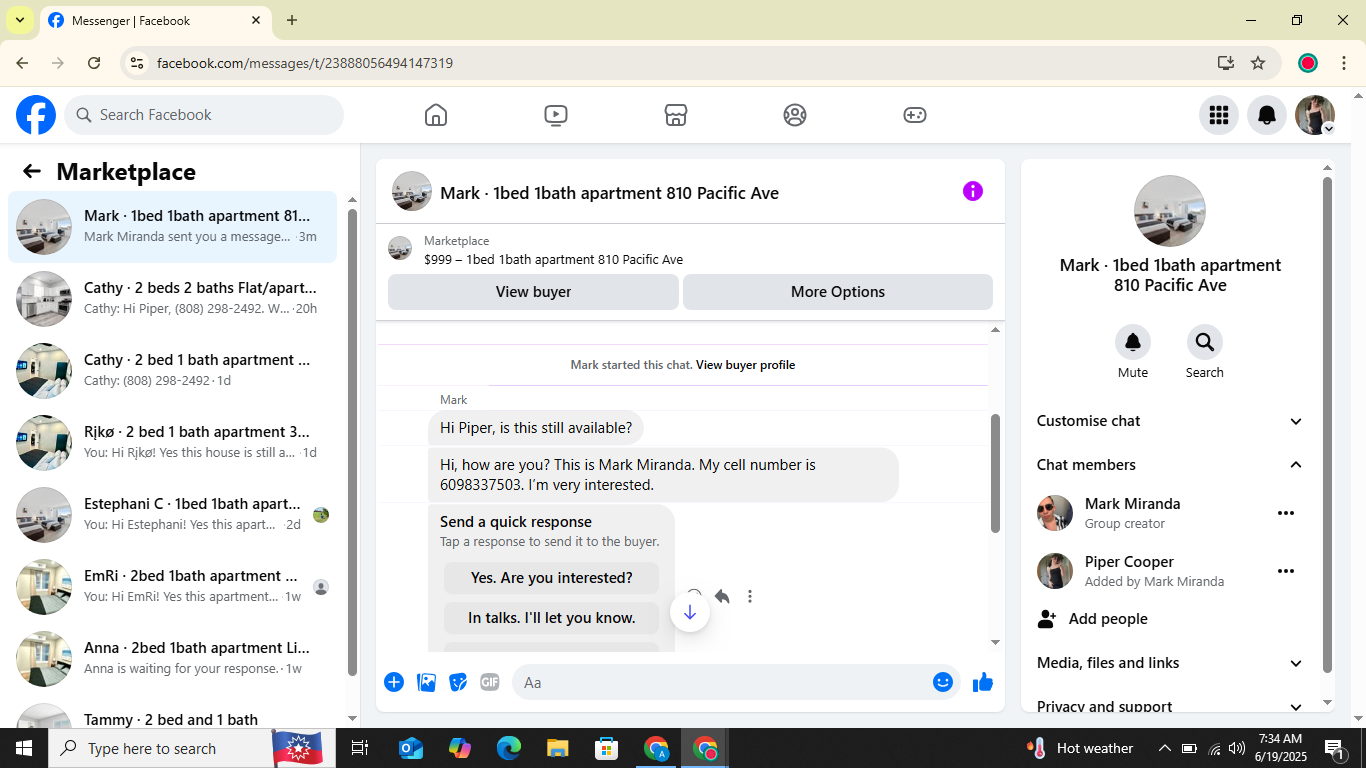Open the account profile menu
1366x768 pixels.
1315,115
